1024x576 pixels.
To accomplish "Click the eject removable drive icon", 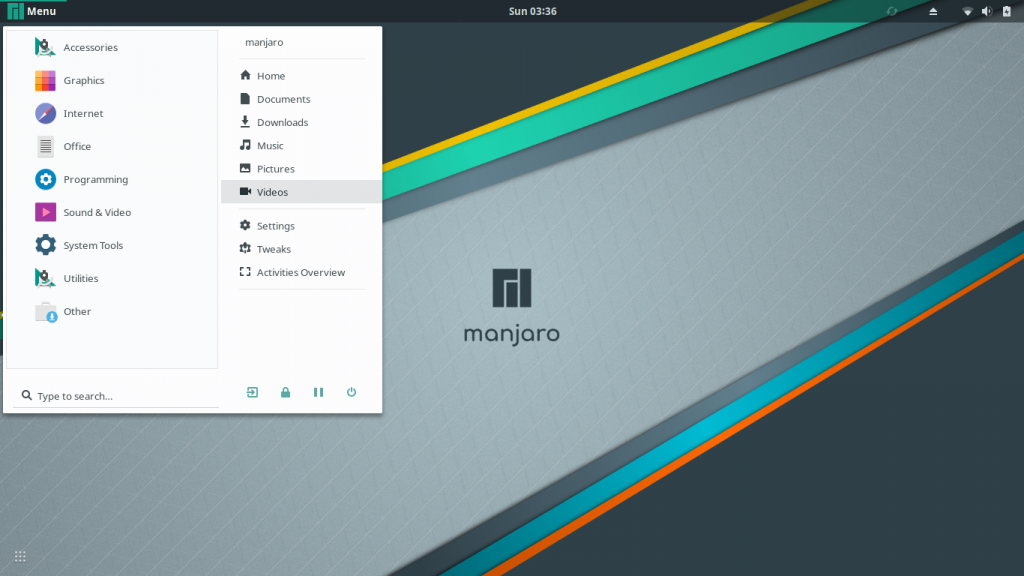I will pos(933,11).
